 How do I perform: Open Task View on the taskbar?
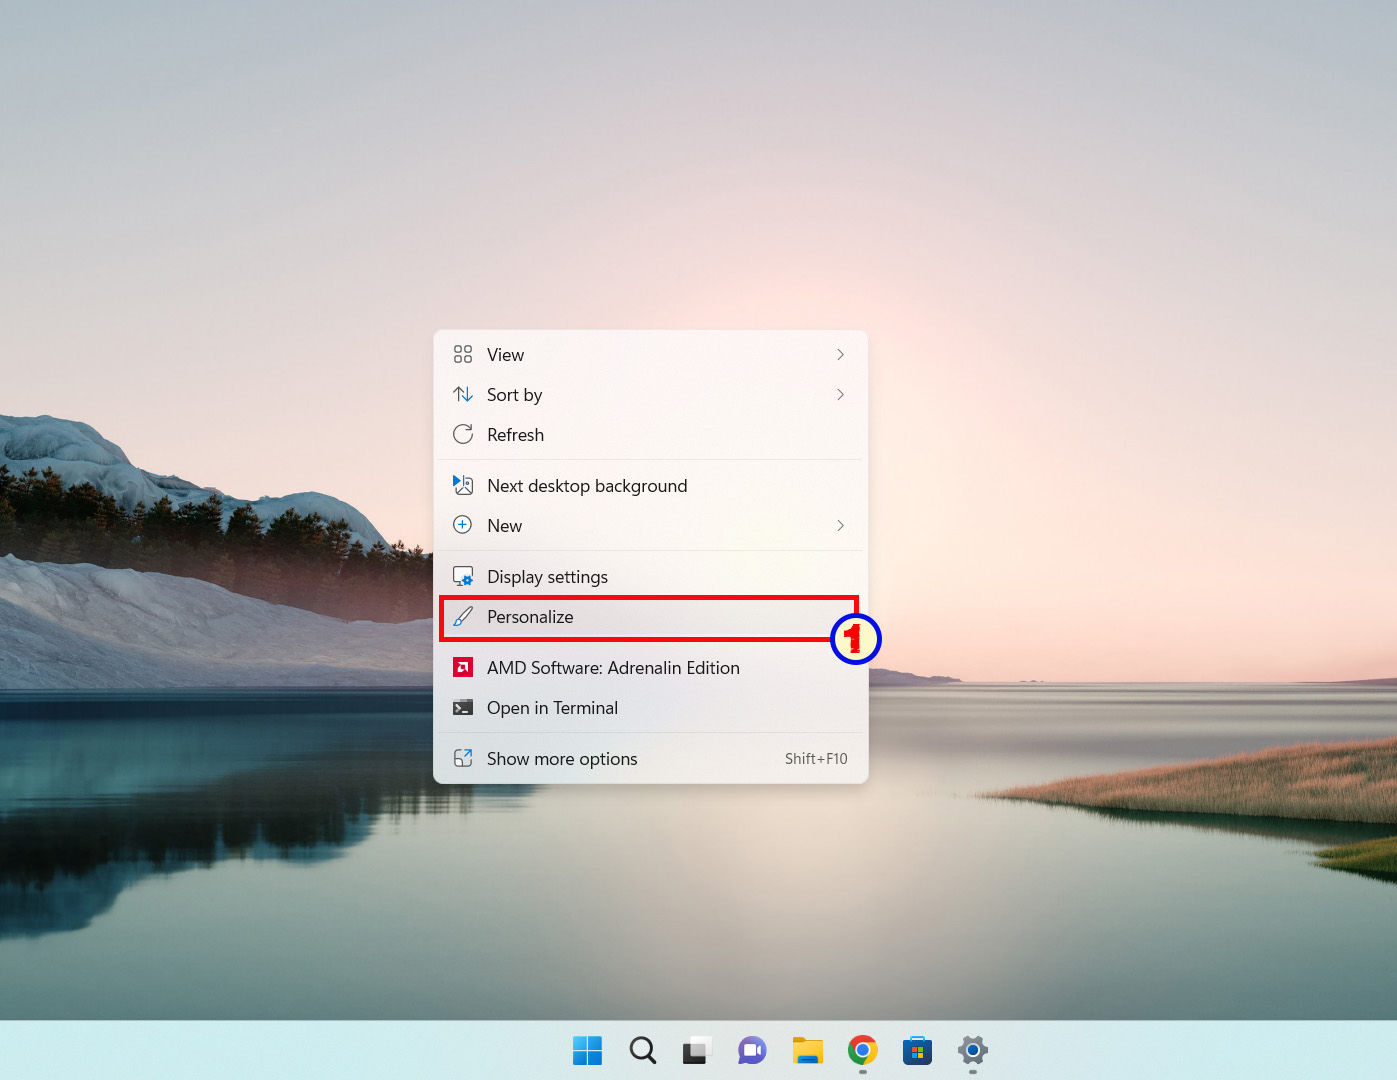(x=697, y=1050)
